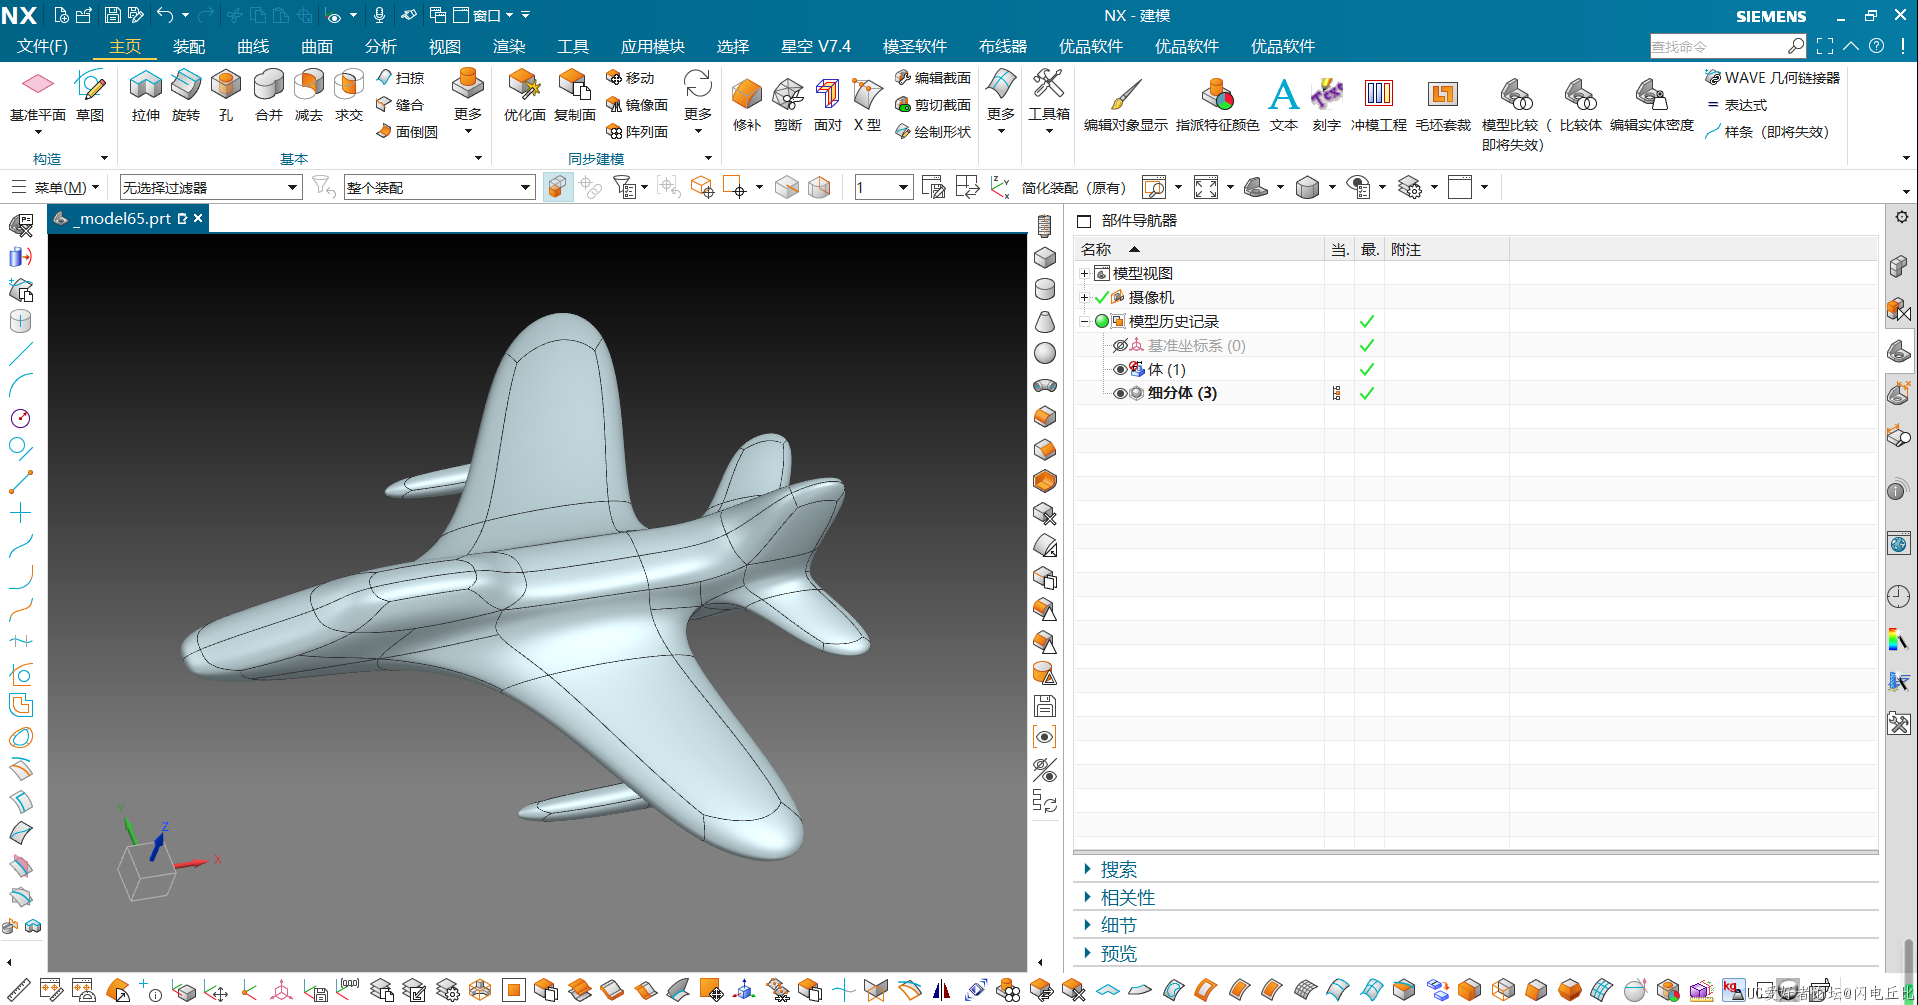Click the 编辑截面 edit section button

[933, 78]
